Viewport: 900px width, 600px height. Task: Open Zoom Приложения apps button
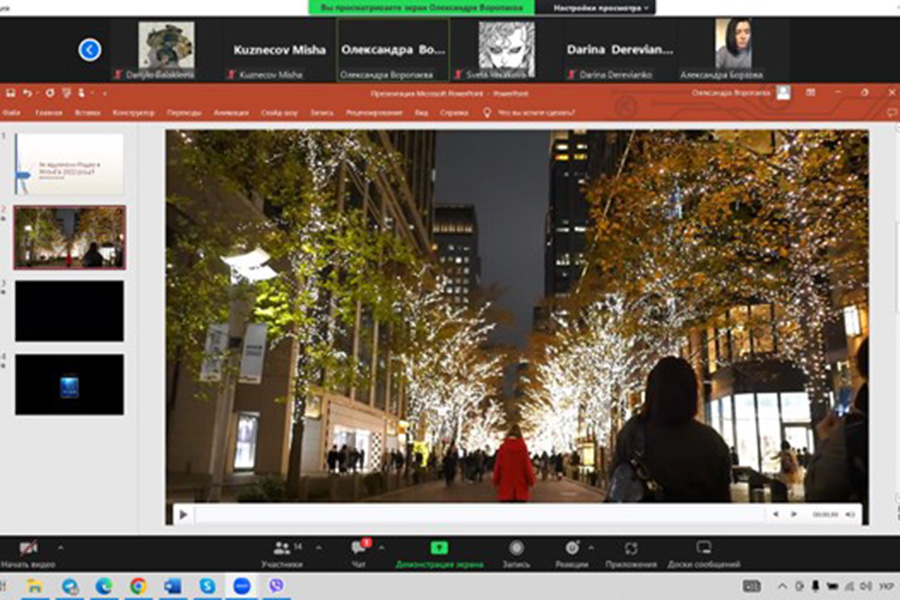coord(631,554)
